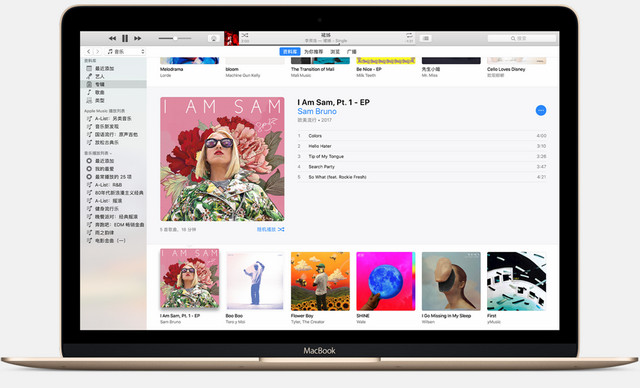Click 随机播放 to shuffle the album
Screen dimensions: 640x388
(270, 230)
